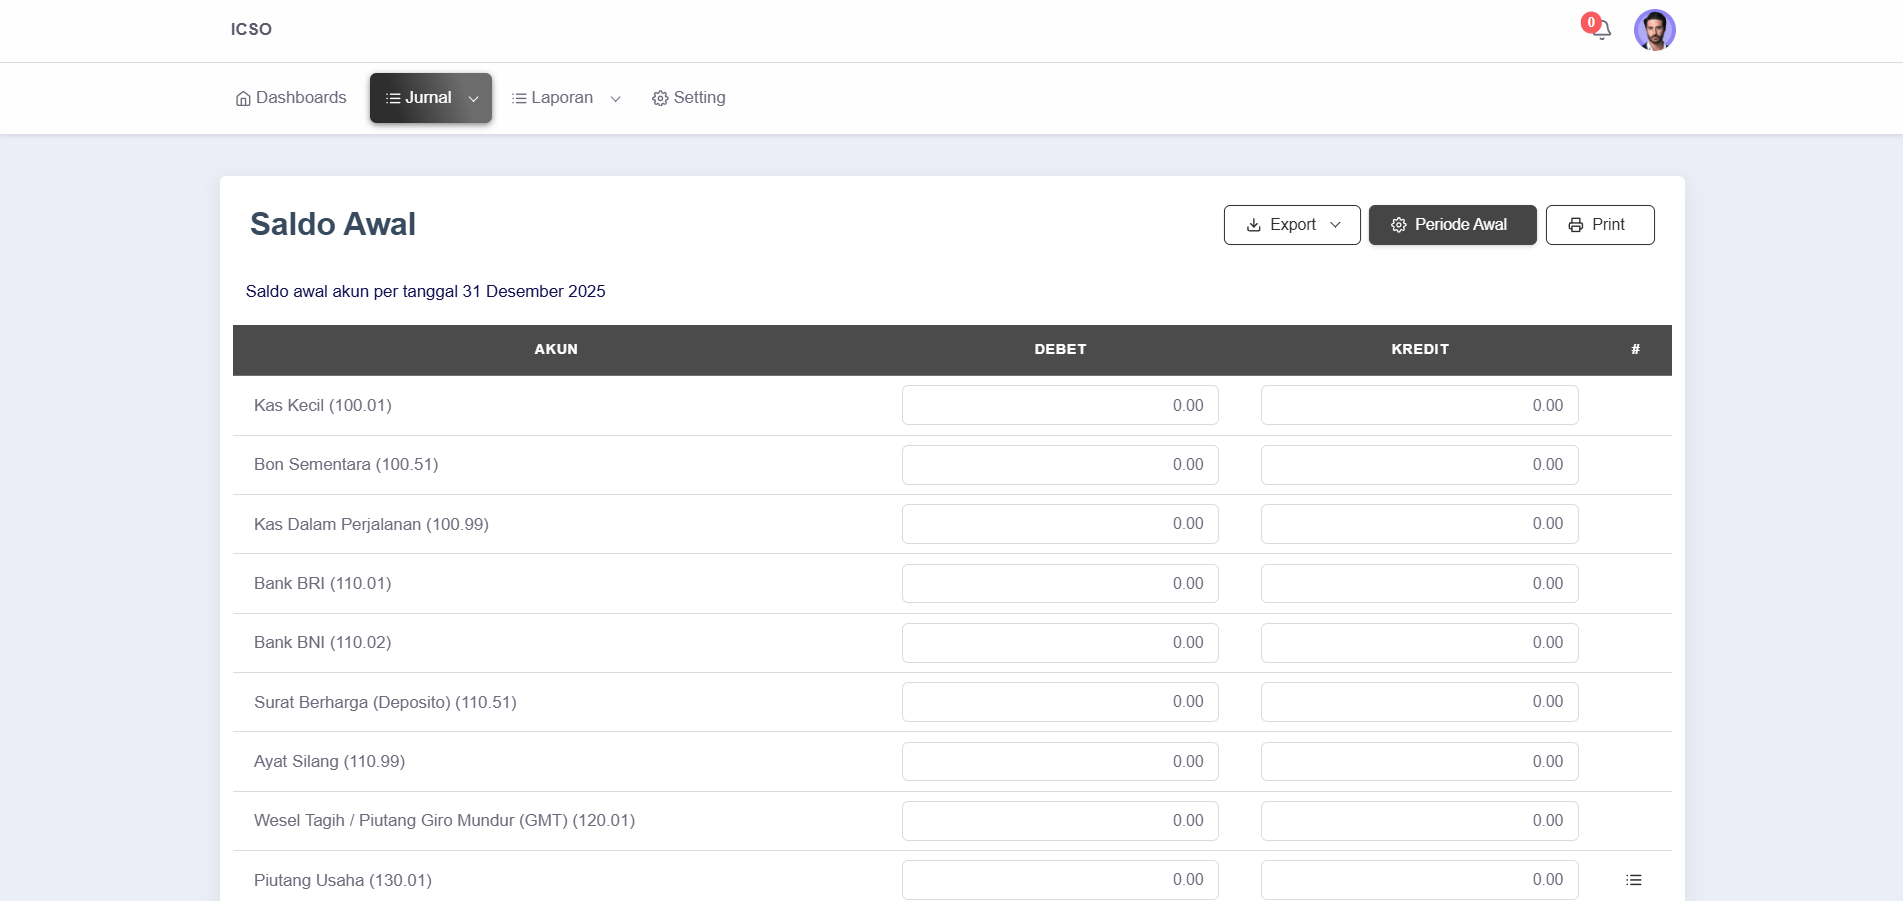Expand the Laporan dropdown menu
This screenshot has height=901, width=1903.
pyautogui.click(x=566, y=98)
